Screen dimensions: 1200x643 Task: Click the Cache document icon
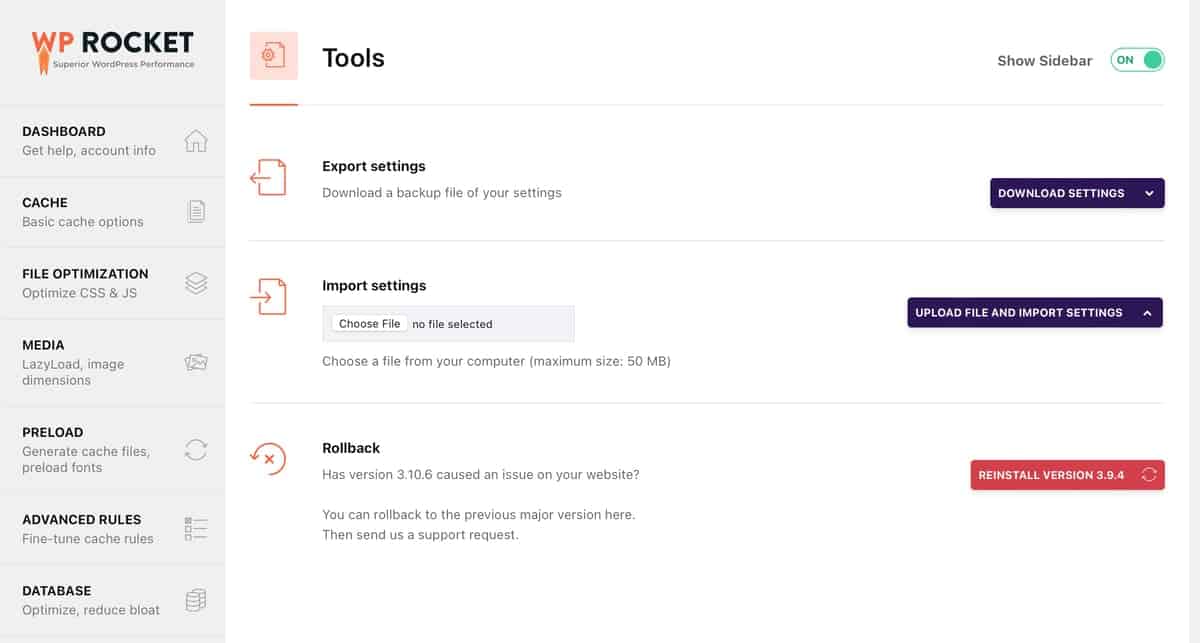[196, 212]
